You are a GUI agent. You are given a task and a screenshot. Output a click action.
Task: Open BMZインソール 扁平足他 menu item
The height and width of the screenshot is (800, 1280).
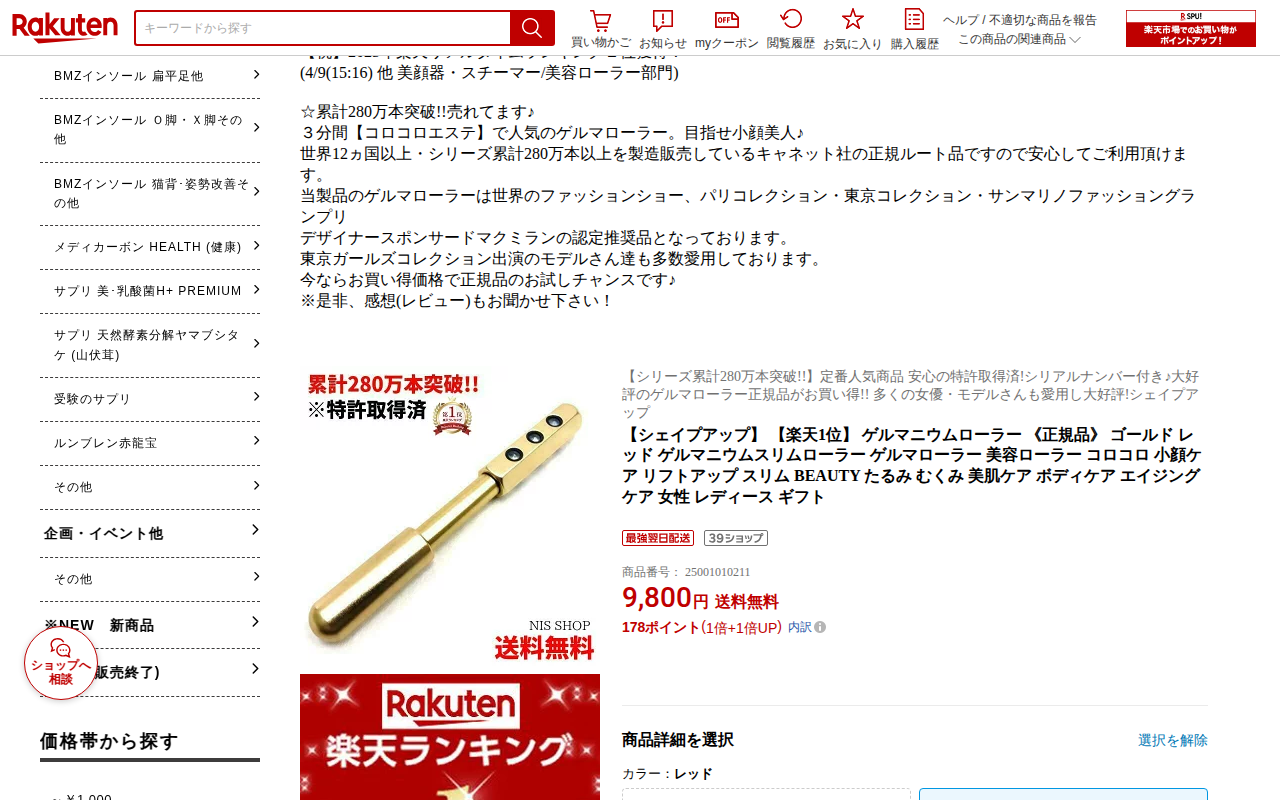pos(150,76)
